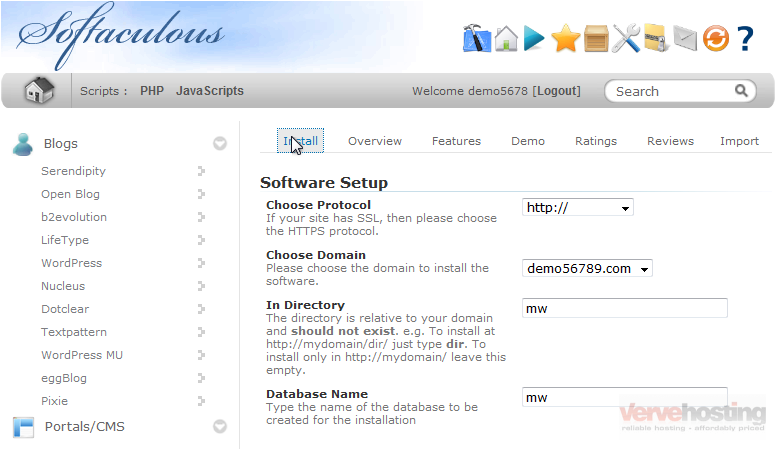Click the search magnifier icon
776x450 pixels.
[x=741, y=91]
